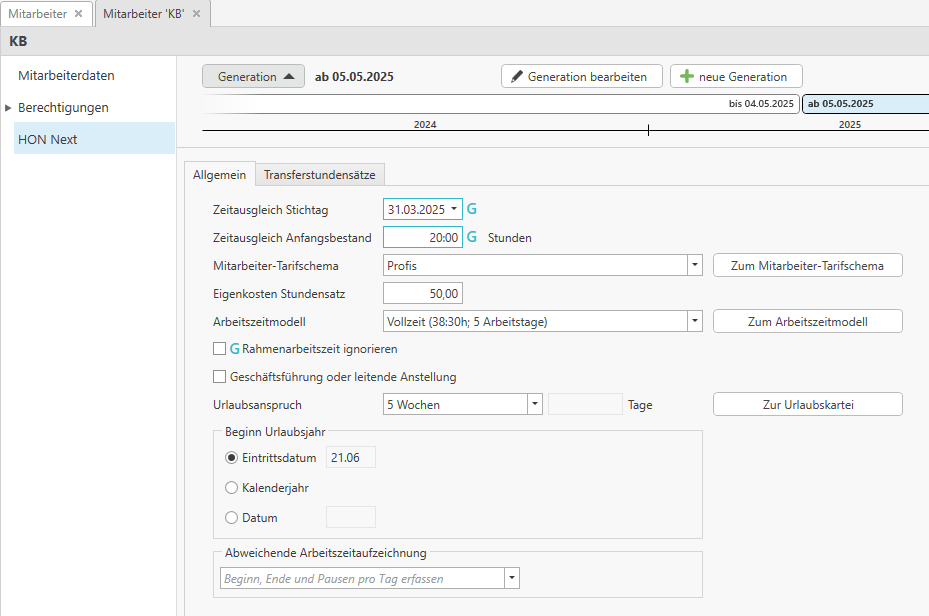The width and height of the screenshot is (929, 616).
Task: Click the G icon beside Zeitausgleich Stichtag
Action: (472, 210)
